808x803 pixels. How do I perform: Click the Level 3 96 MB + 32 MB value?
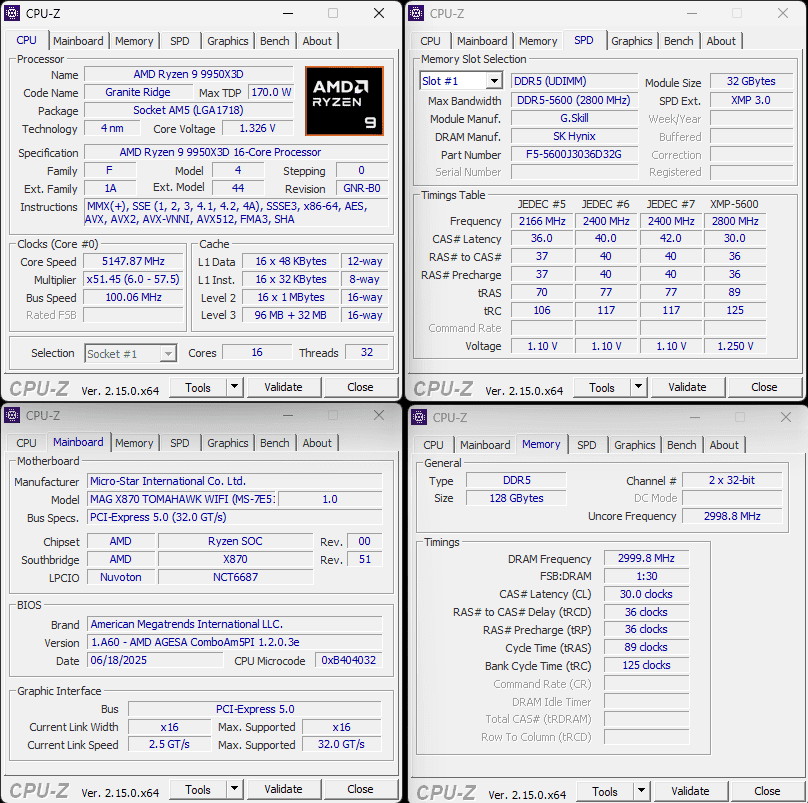[x=291, y=315]
